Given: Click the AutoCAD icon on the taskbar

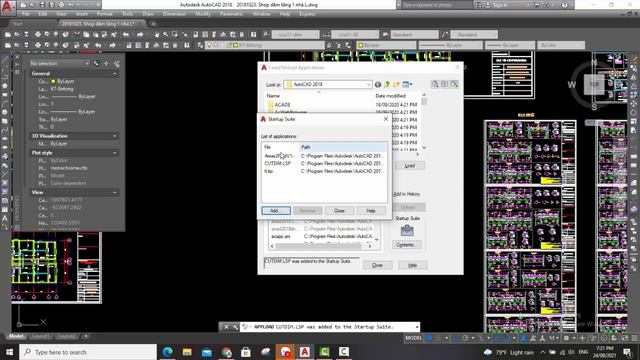Looking at the screenshot, I should 304,352.
